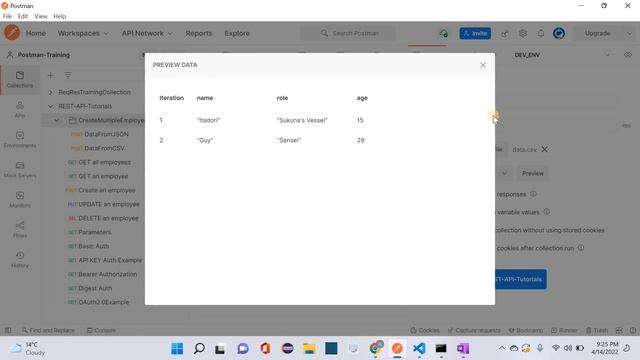The height and width of the screenshot is (360, 640).
Task: Open the Help menu
Action: click(x=60, y=16)
